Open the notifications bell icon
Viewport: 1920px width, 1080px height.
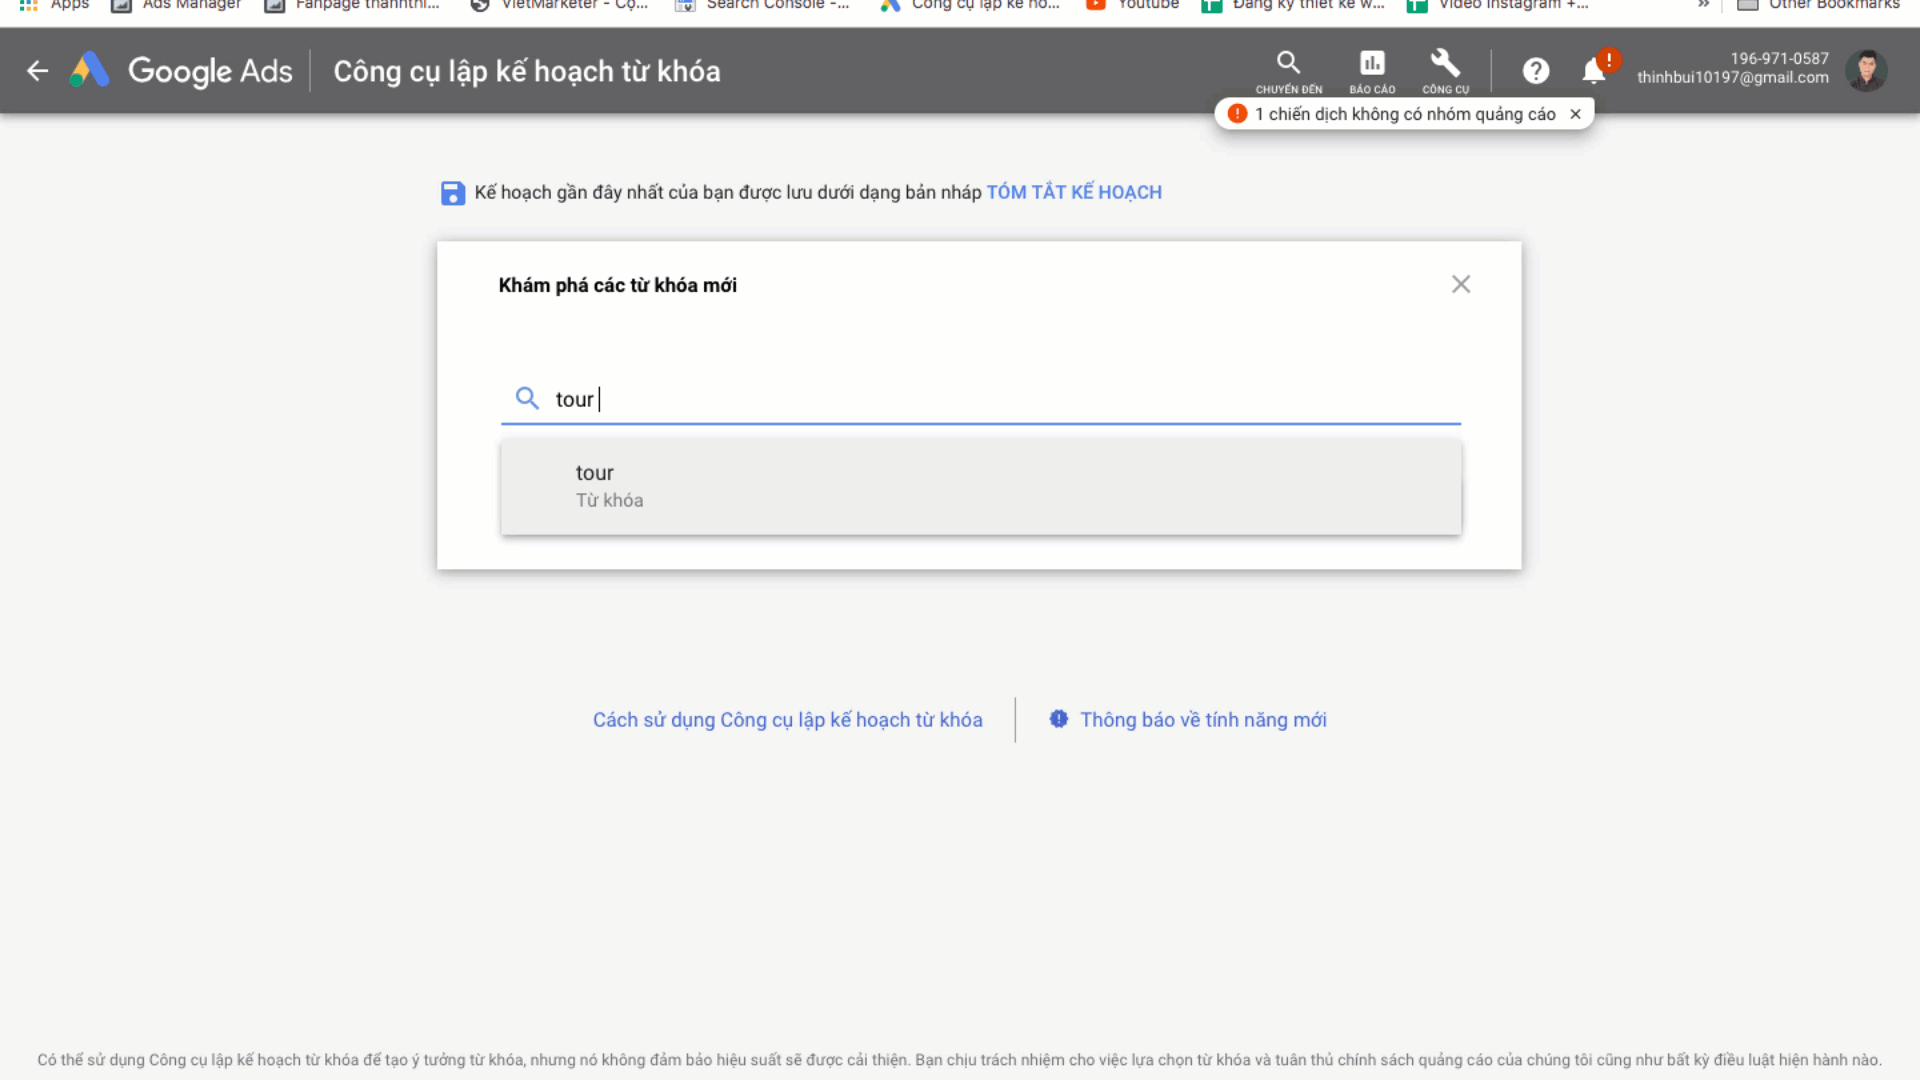[x=1594, y=71]
